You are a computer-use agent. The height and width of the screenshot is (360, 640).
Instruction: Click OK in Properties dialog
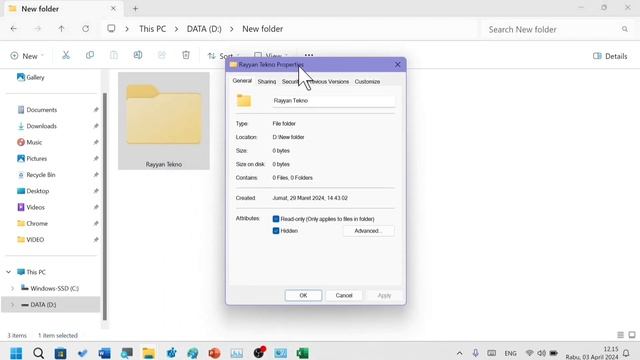[303, 295]
